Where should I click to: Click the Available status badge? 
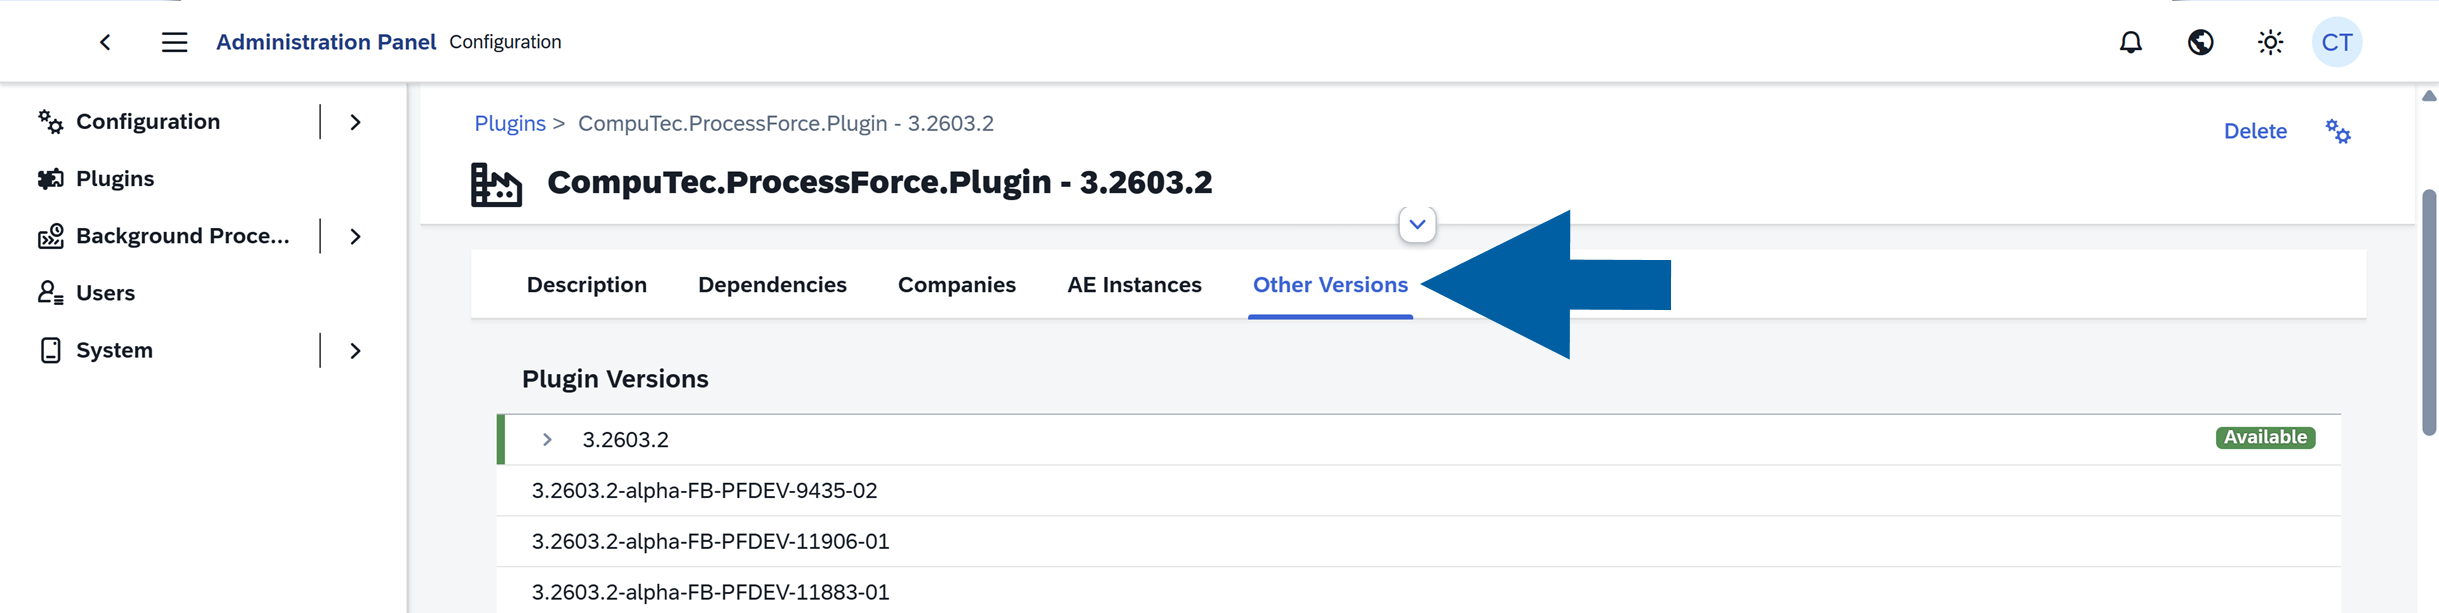click(x=2266, y=437)
